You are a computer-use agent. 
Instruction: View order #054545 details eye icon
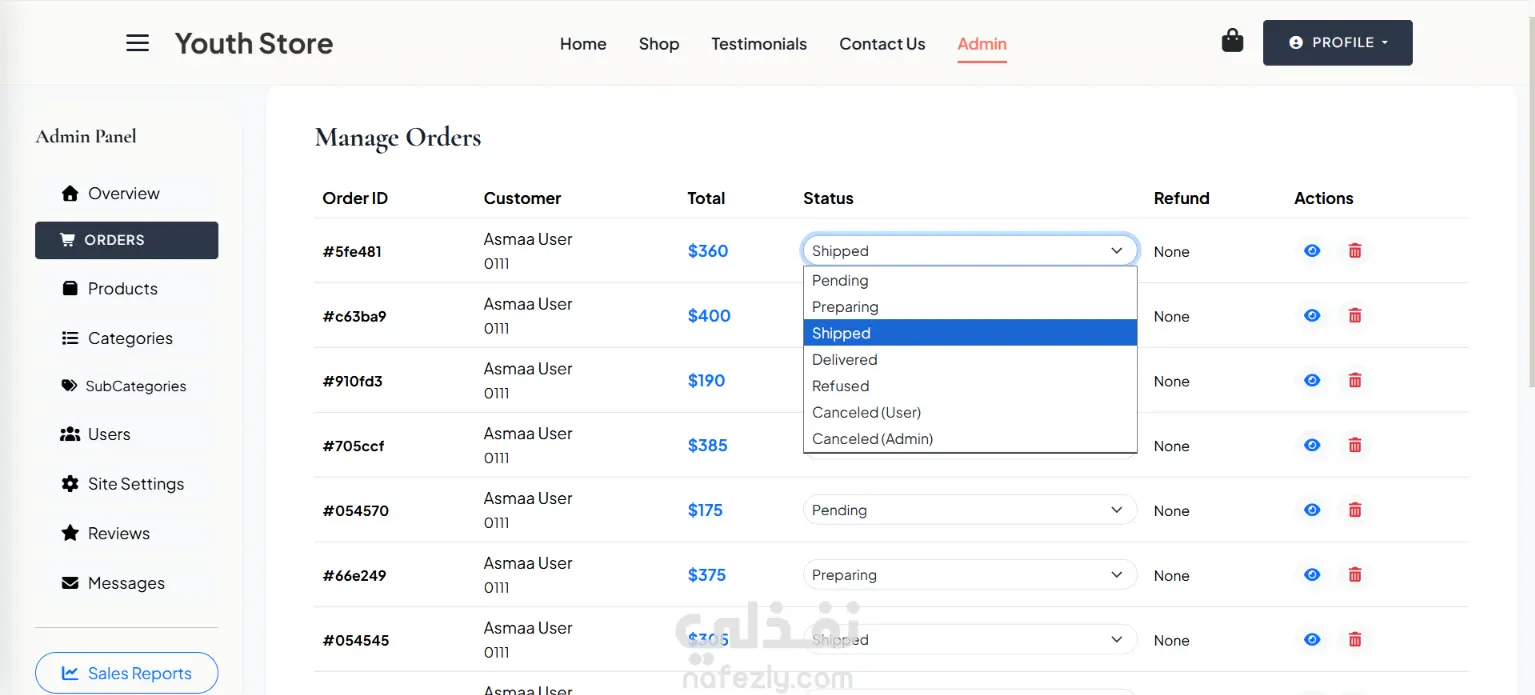(x=1312, y=640)
